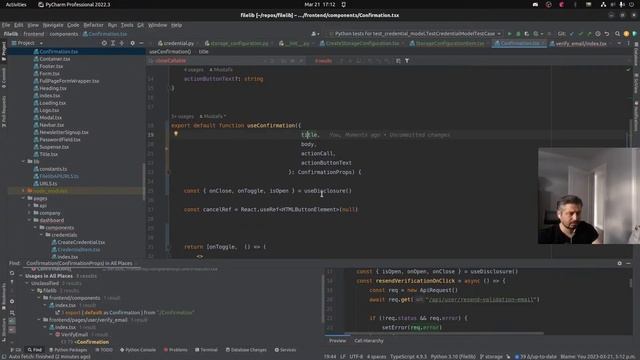Collapse the credentials folder
The height and width of the screenshot is (360, 640).
[42, 235]
